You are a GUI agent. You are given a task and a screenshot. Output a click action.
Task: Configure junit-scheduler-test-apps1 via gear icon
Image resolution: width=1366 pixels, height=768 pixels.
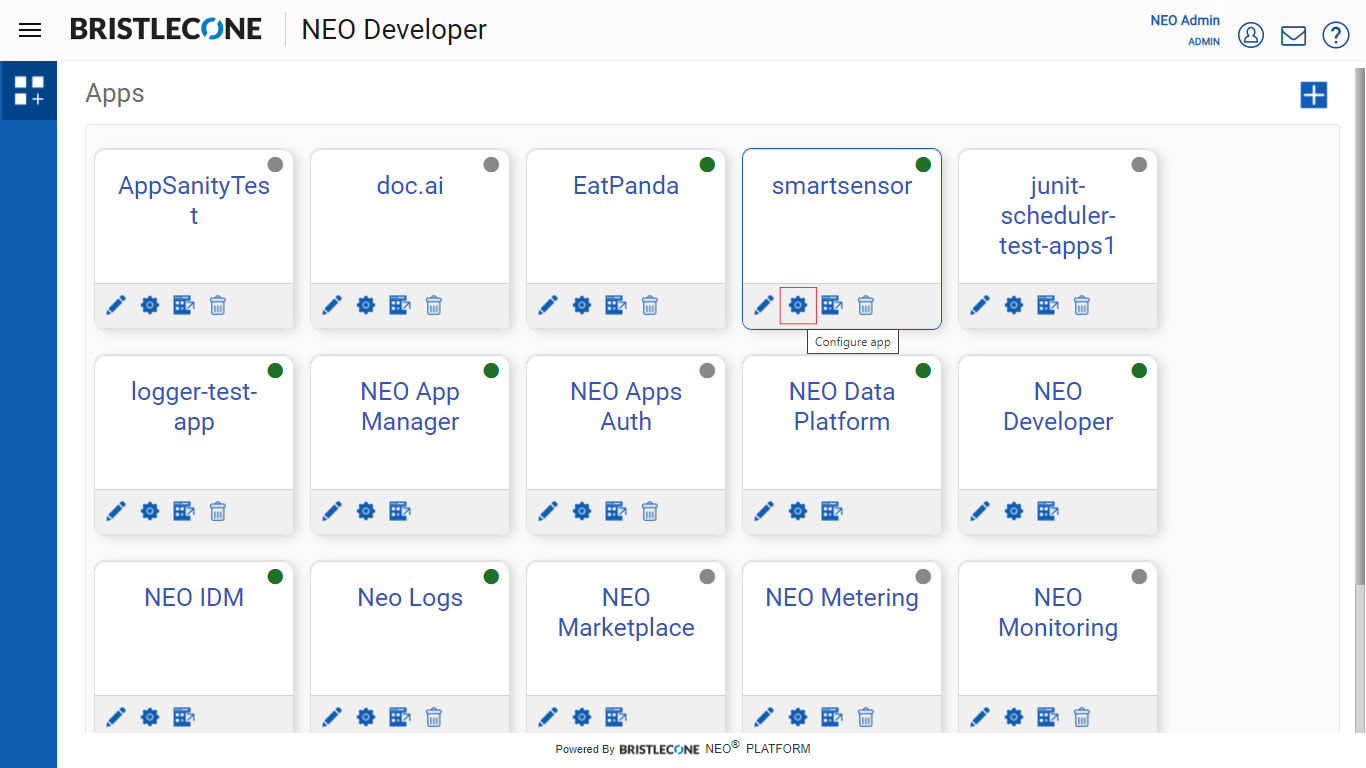pyautogui.click(x=1014, y=305)
